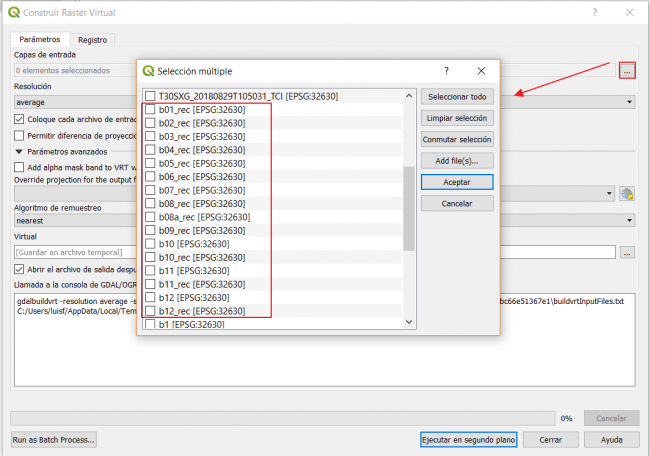Open CRS selector globe icon

tap(627, 193)
